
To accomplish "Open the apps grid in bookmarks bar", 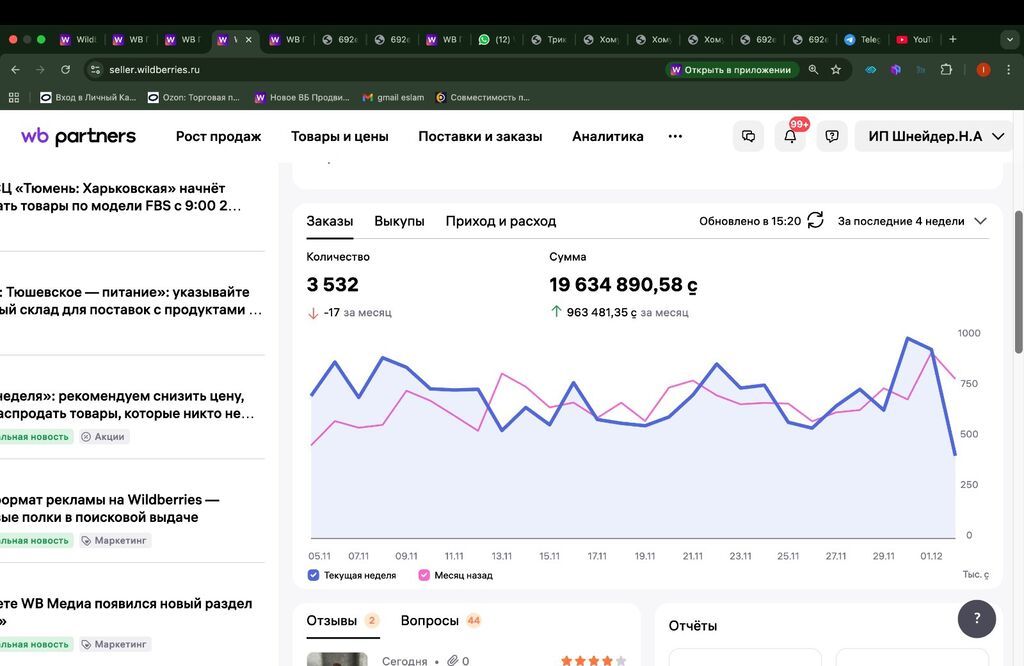I will click(x=14, y=97).
